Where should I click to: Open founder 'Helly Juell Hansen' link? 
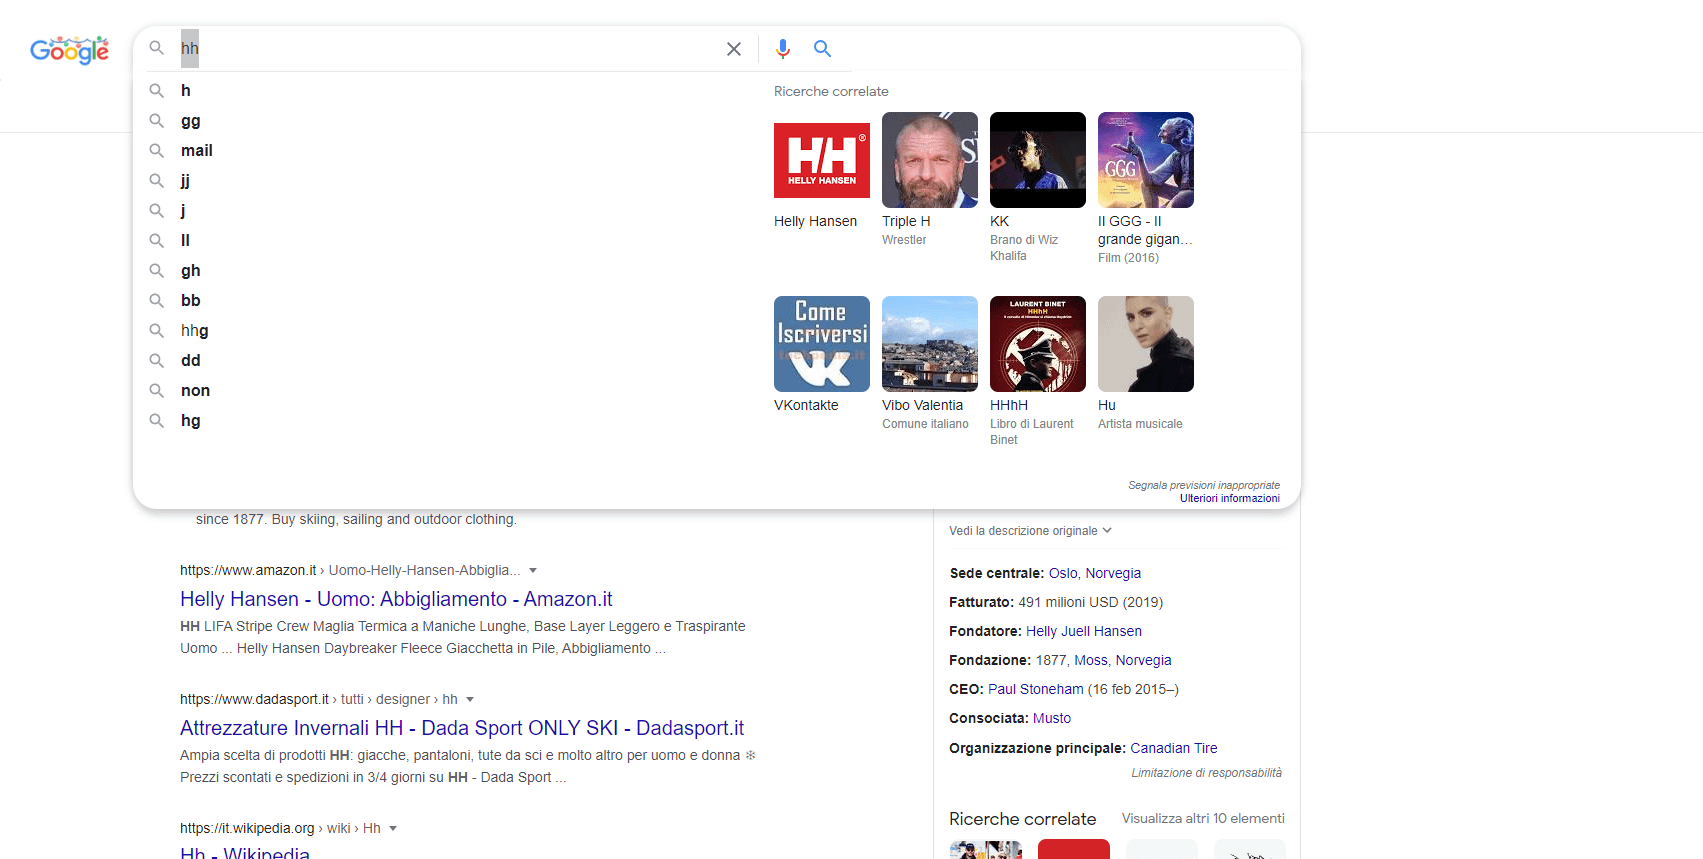[1084, 631]
